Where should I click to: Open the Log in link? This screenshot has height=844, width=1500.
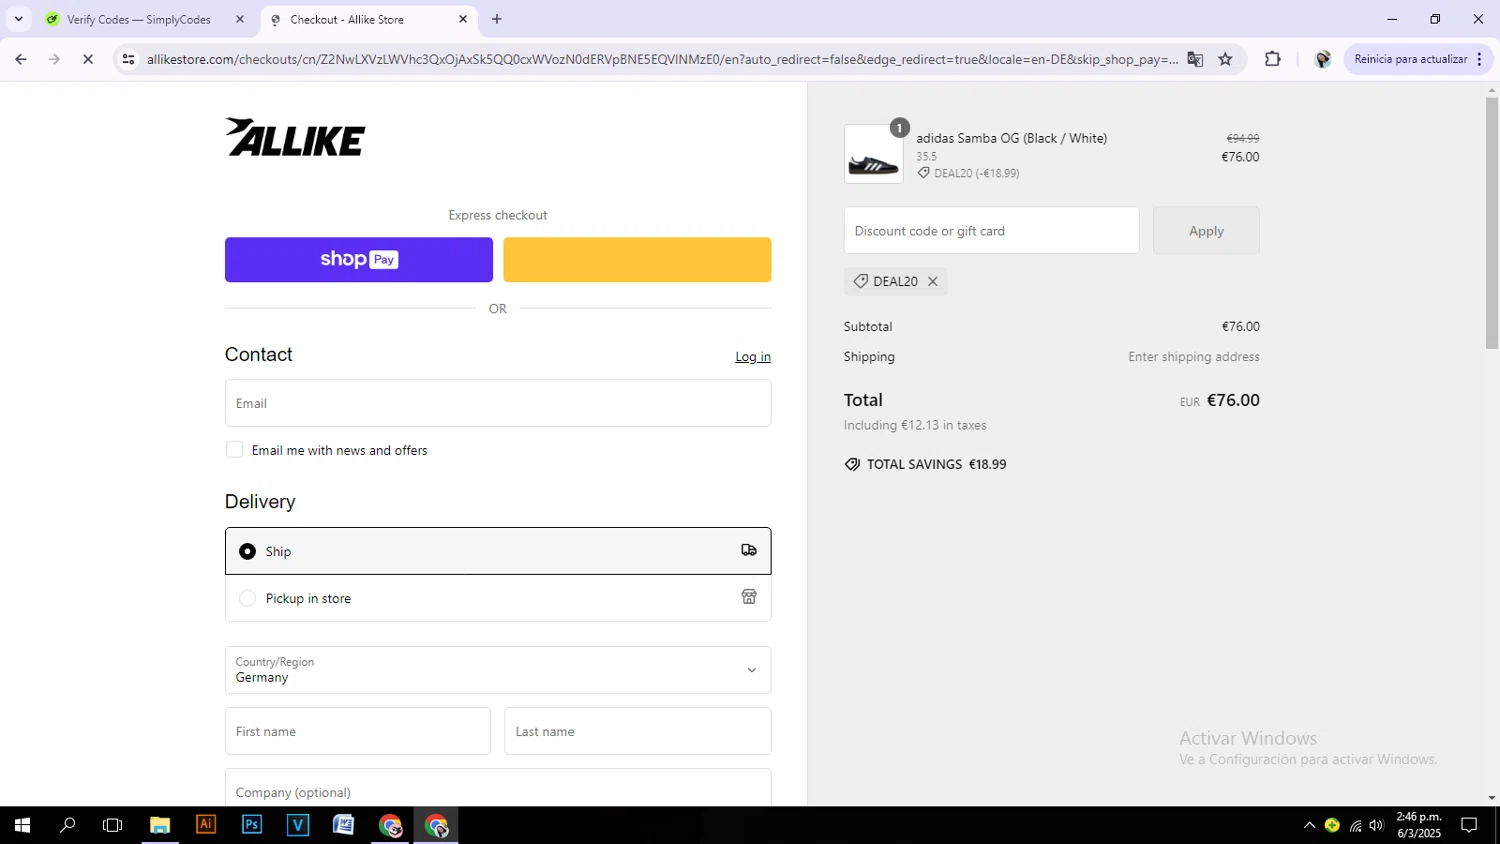[x=753, y=357]
